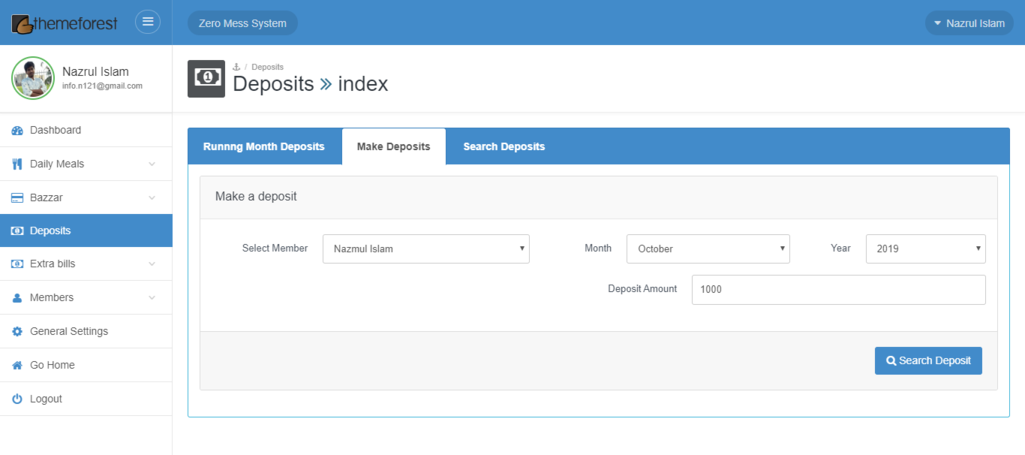1025x455 pixels.
Task: Switch to Runnng Month Deposits tab
Action: click(x=264, y=147)
